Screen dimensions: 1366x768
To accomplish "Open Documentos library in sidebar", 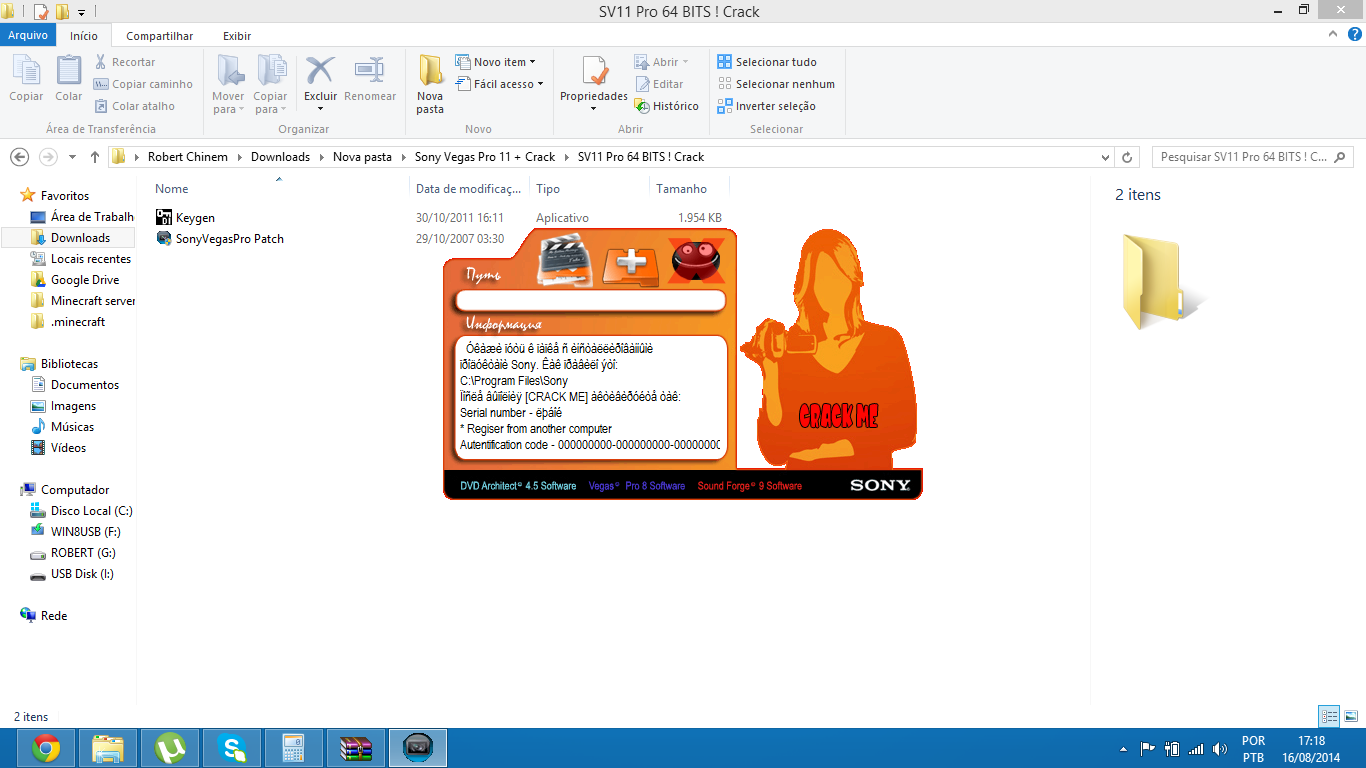I will [75, 385].
